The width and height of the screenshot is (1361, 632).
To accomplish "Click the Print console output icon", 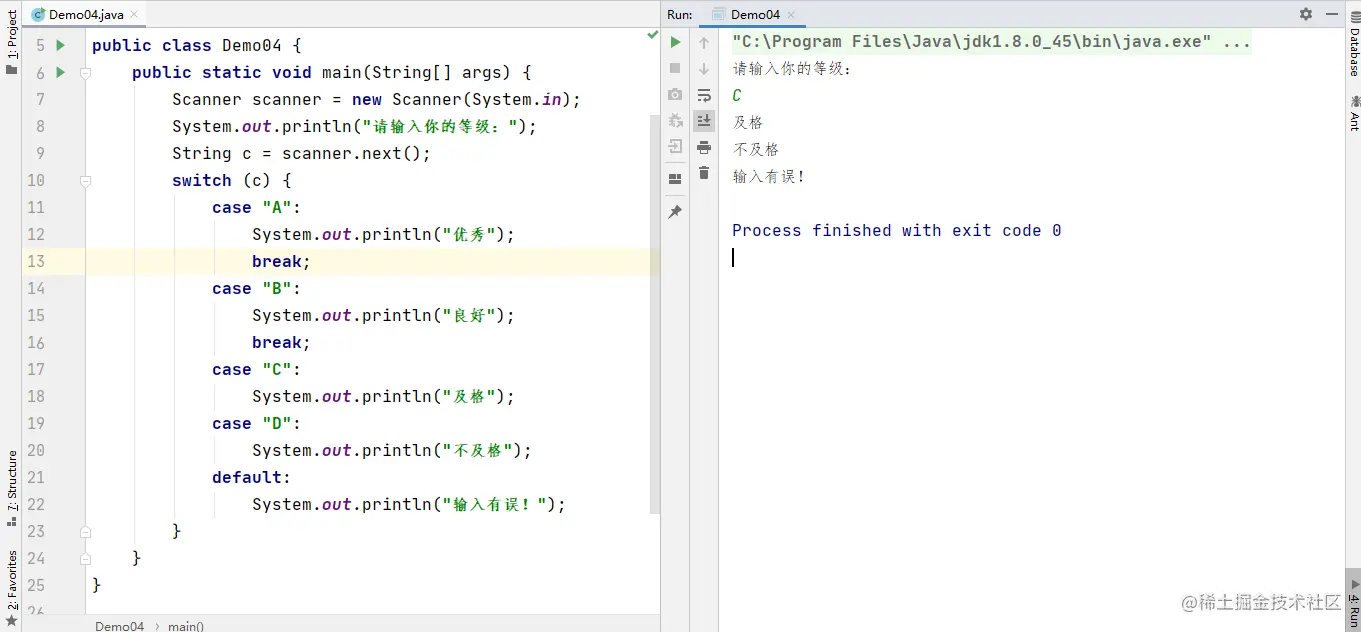I will [x=704, y=147].
